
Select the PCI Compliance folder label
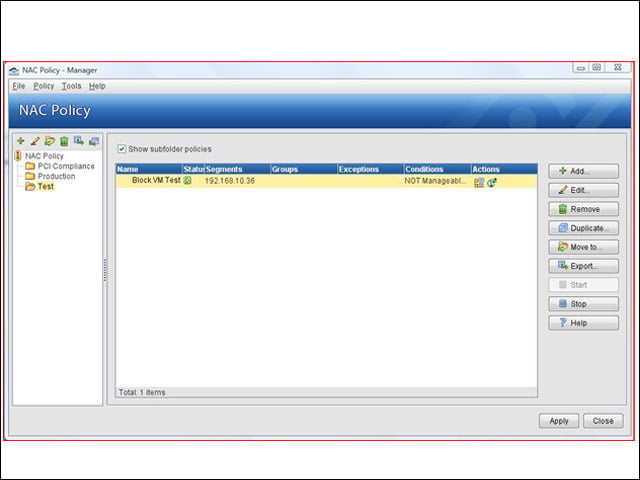click(x=66, y=166)
